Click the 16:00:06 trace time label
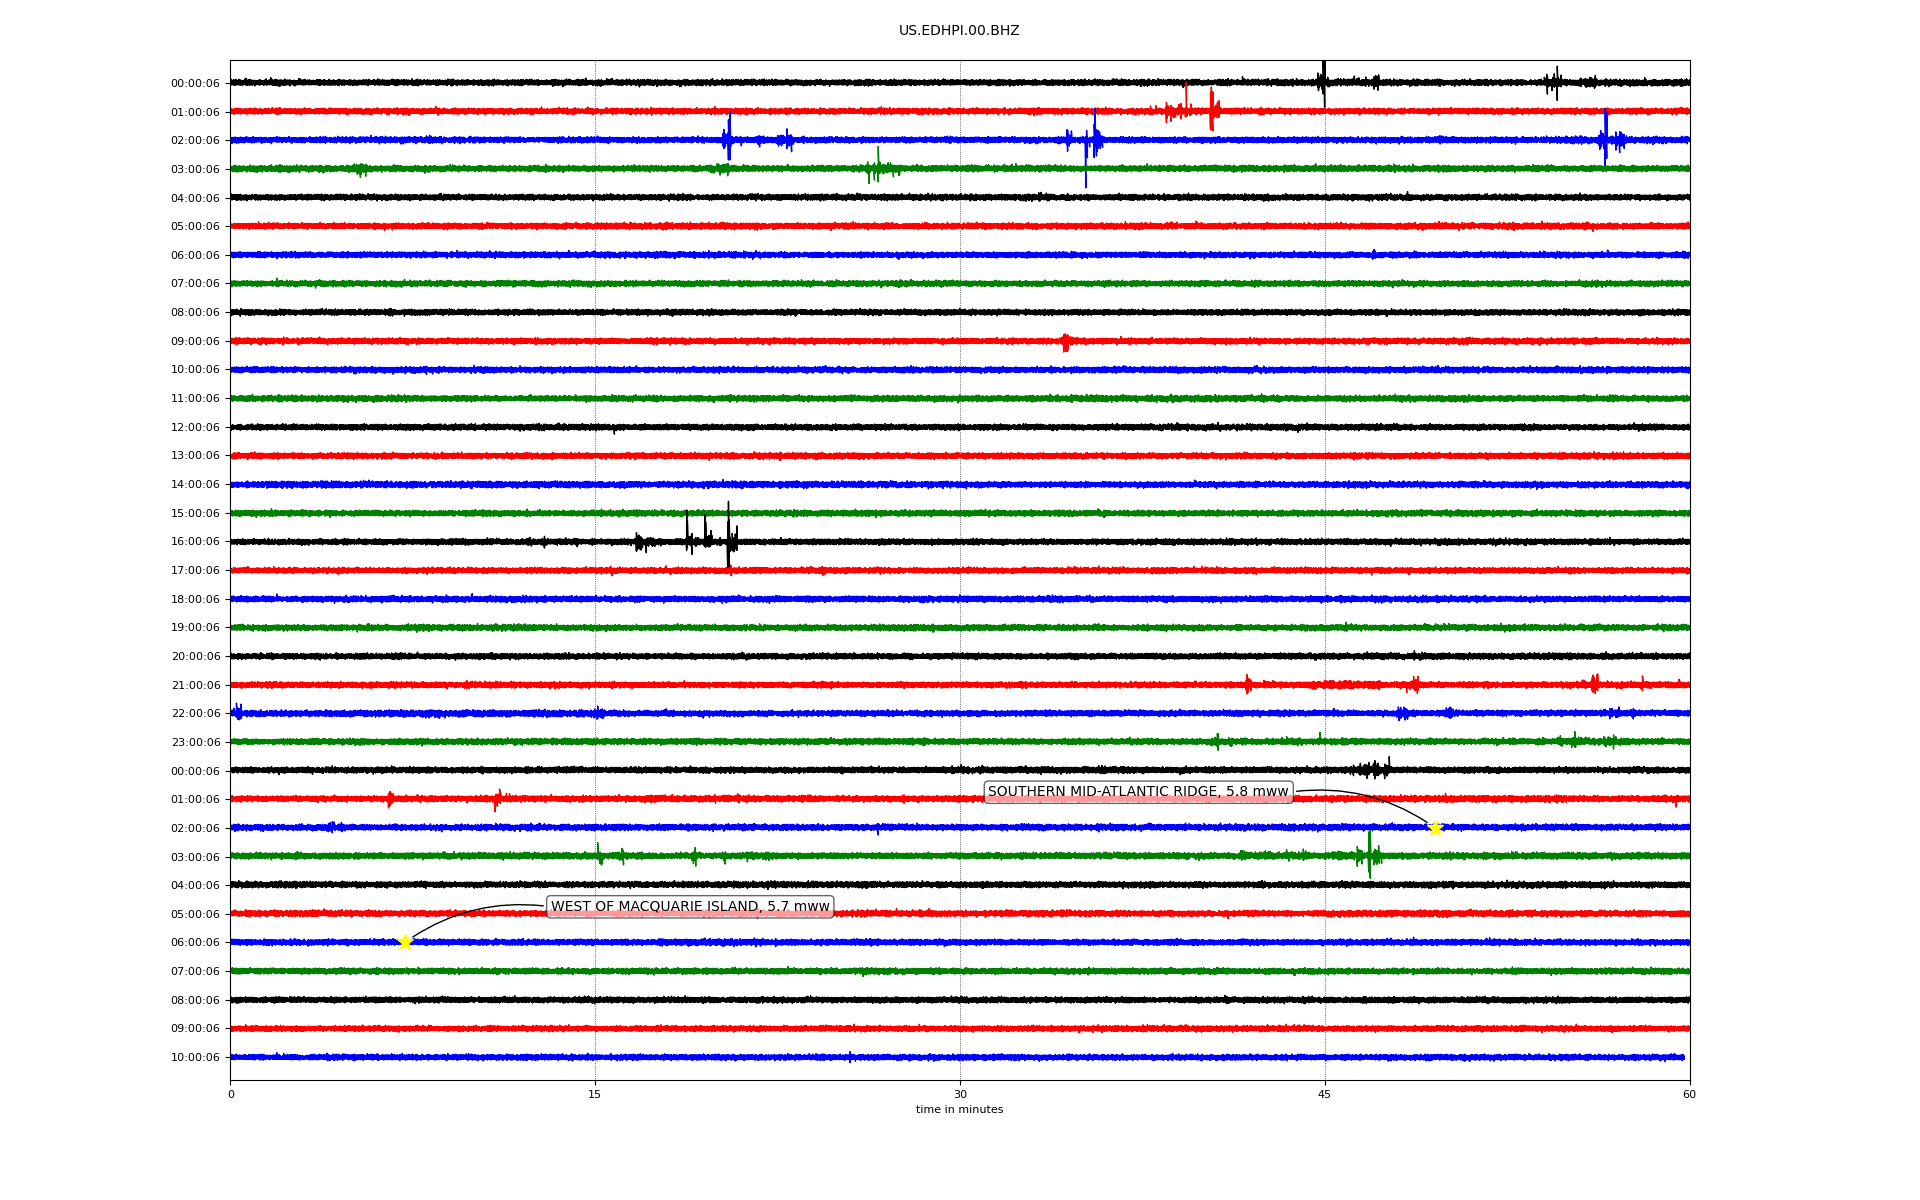Screen dimensions: 1920x1200 (x=195, y=542)
